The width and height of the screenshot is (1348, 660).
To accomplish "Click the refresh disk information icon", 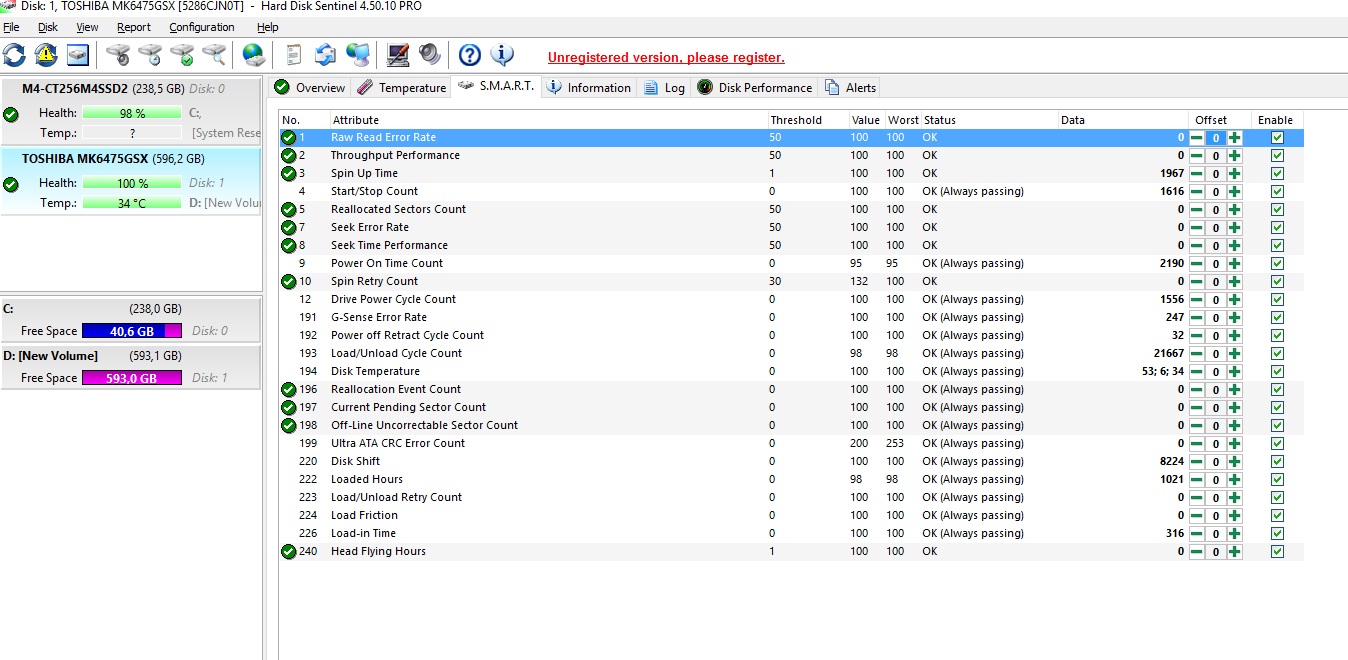I will click(13, 55).
